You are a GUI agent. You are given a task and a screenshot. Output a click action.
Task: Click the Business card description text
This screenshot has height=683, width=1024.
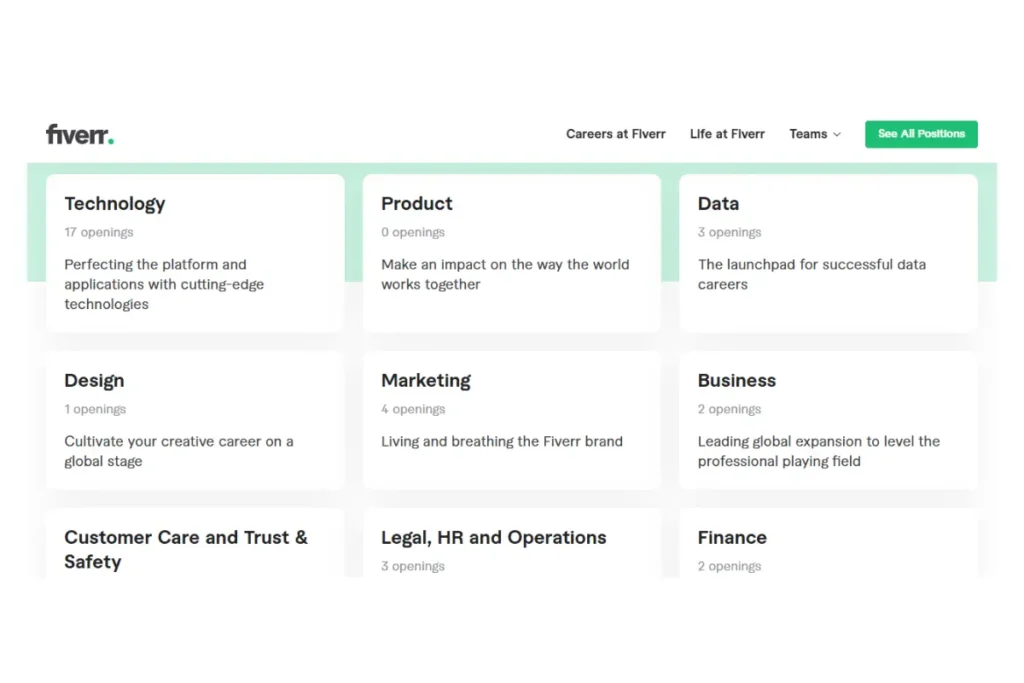819,451
